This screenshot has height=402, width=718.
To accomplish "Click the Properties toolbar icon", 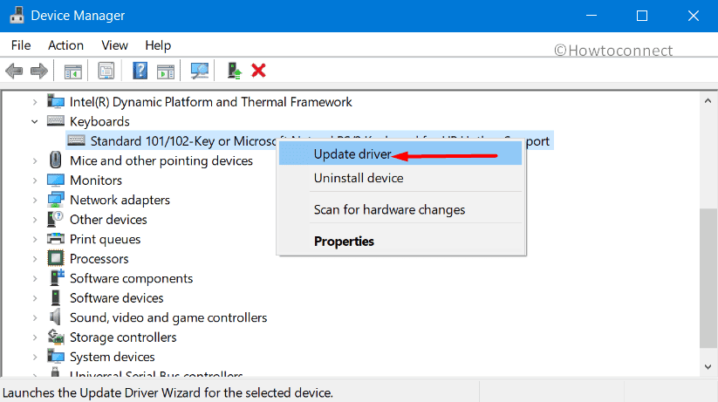I will [x=105, y=70].
